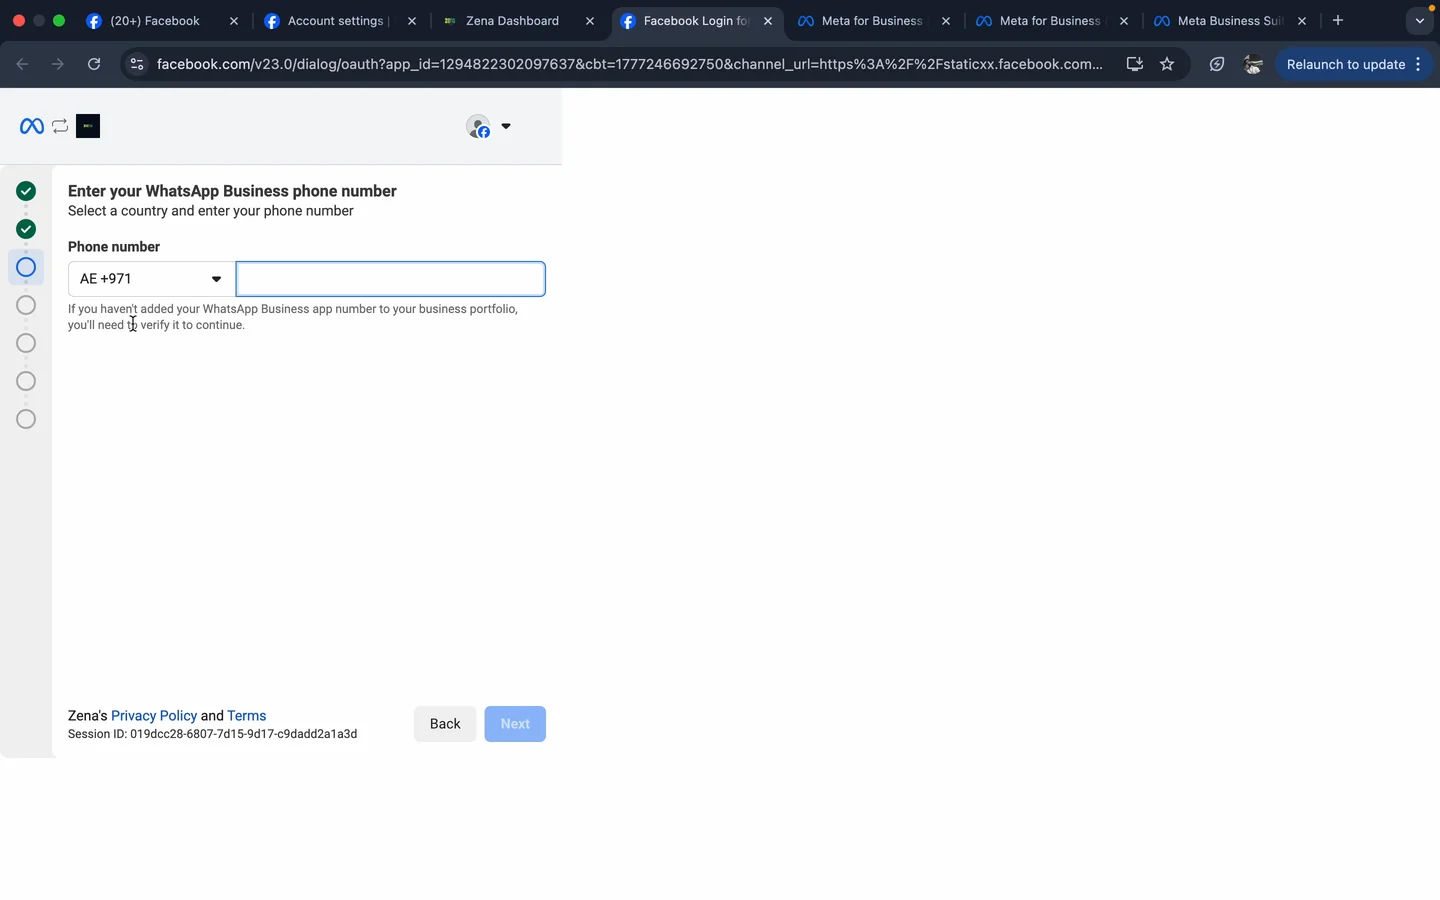Open the tab search dropdown arrow
The image size is (1440, 900).
pos(1419,21)
